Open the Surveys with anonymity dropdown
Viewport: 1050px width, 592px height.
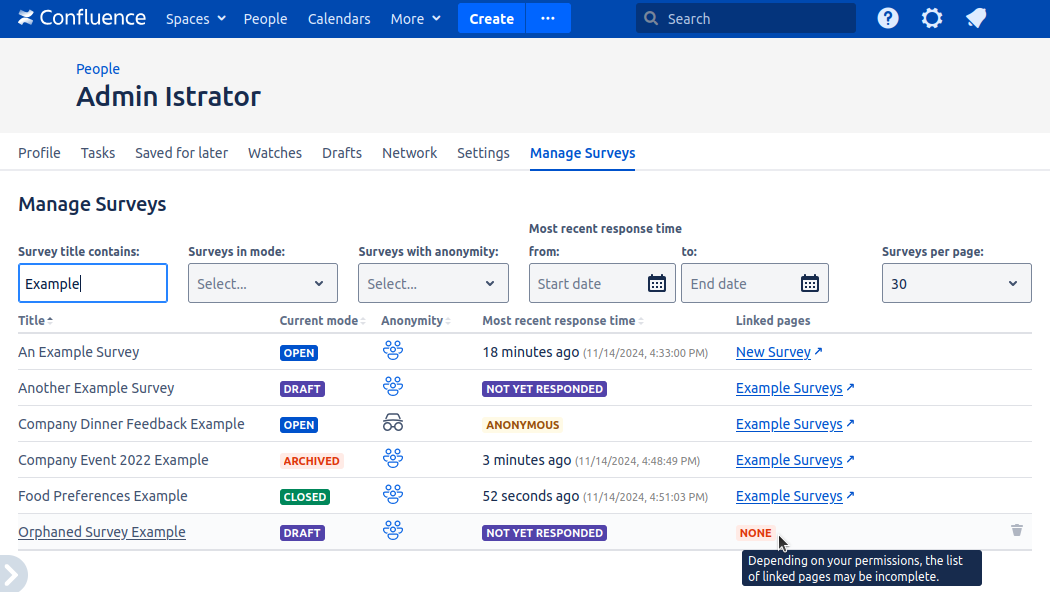point(432,283)
